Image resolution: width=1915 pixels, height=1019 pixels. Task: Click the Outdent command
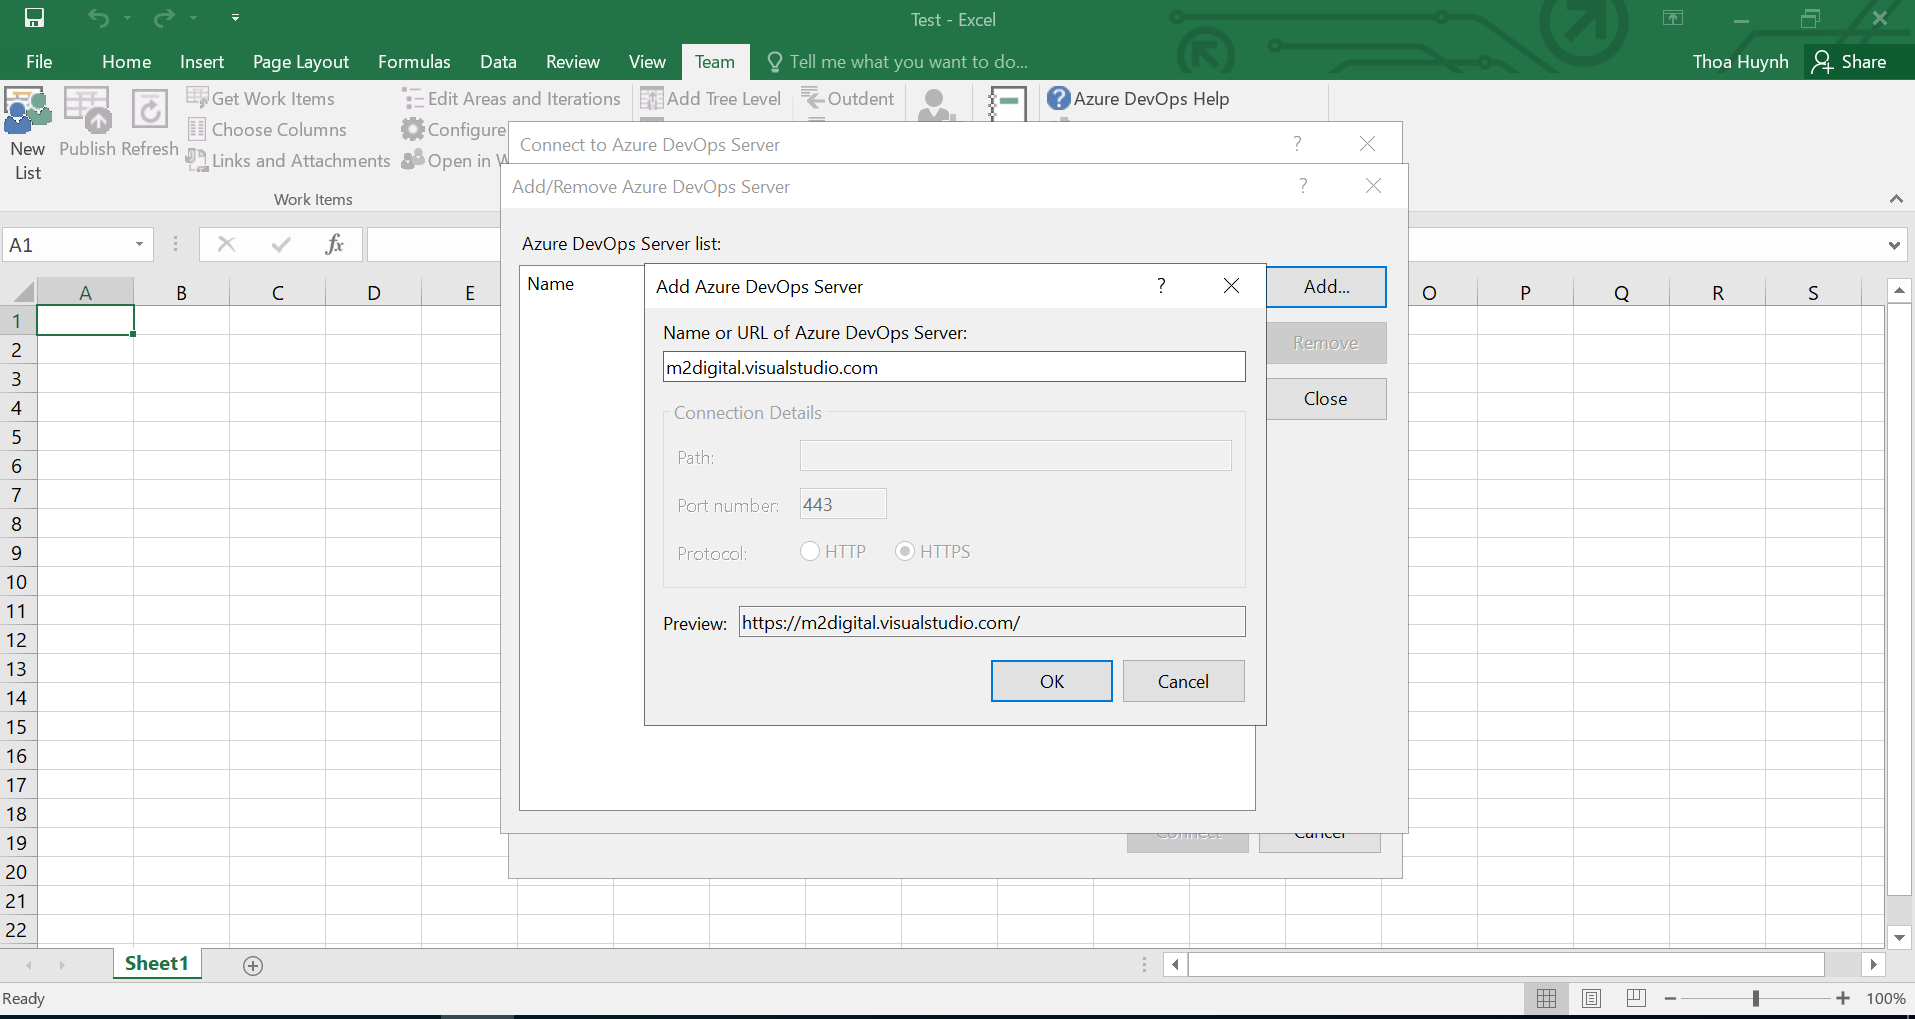(x=848, y=98)
